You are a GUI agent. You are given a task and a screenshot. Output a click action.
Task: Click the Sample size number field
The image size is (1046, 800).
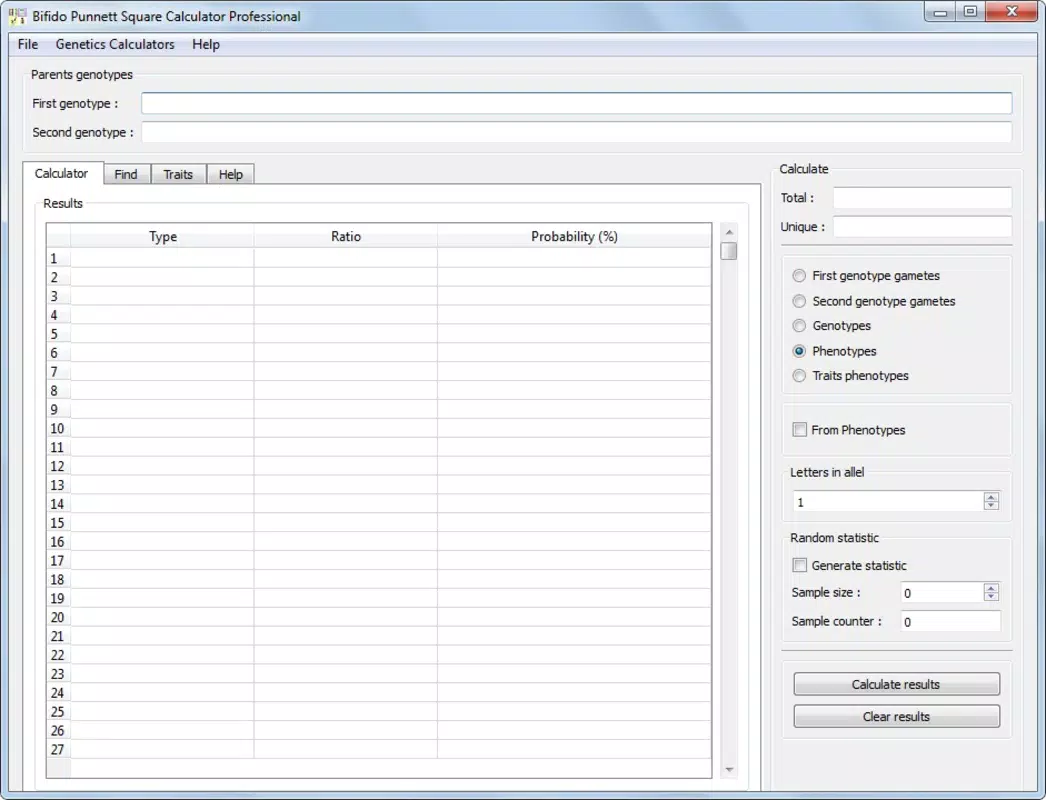pos(942,592)
